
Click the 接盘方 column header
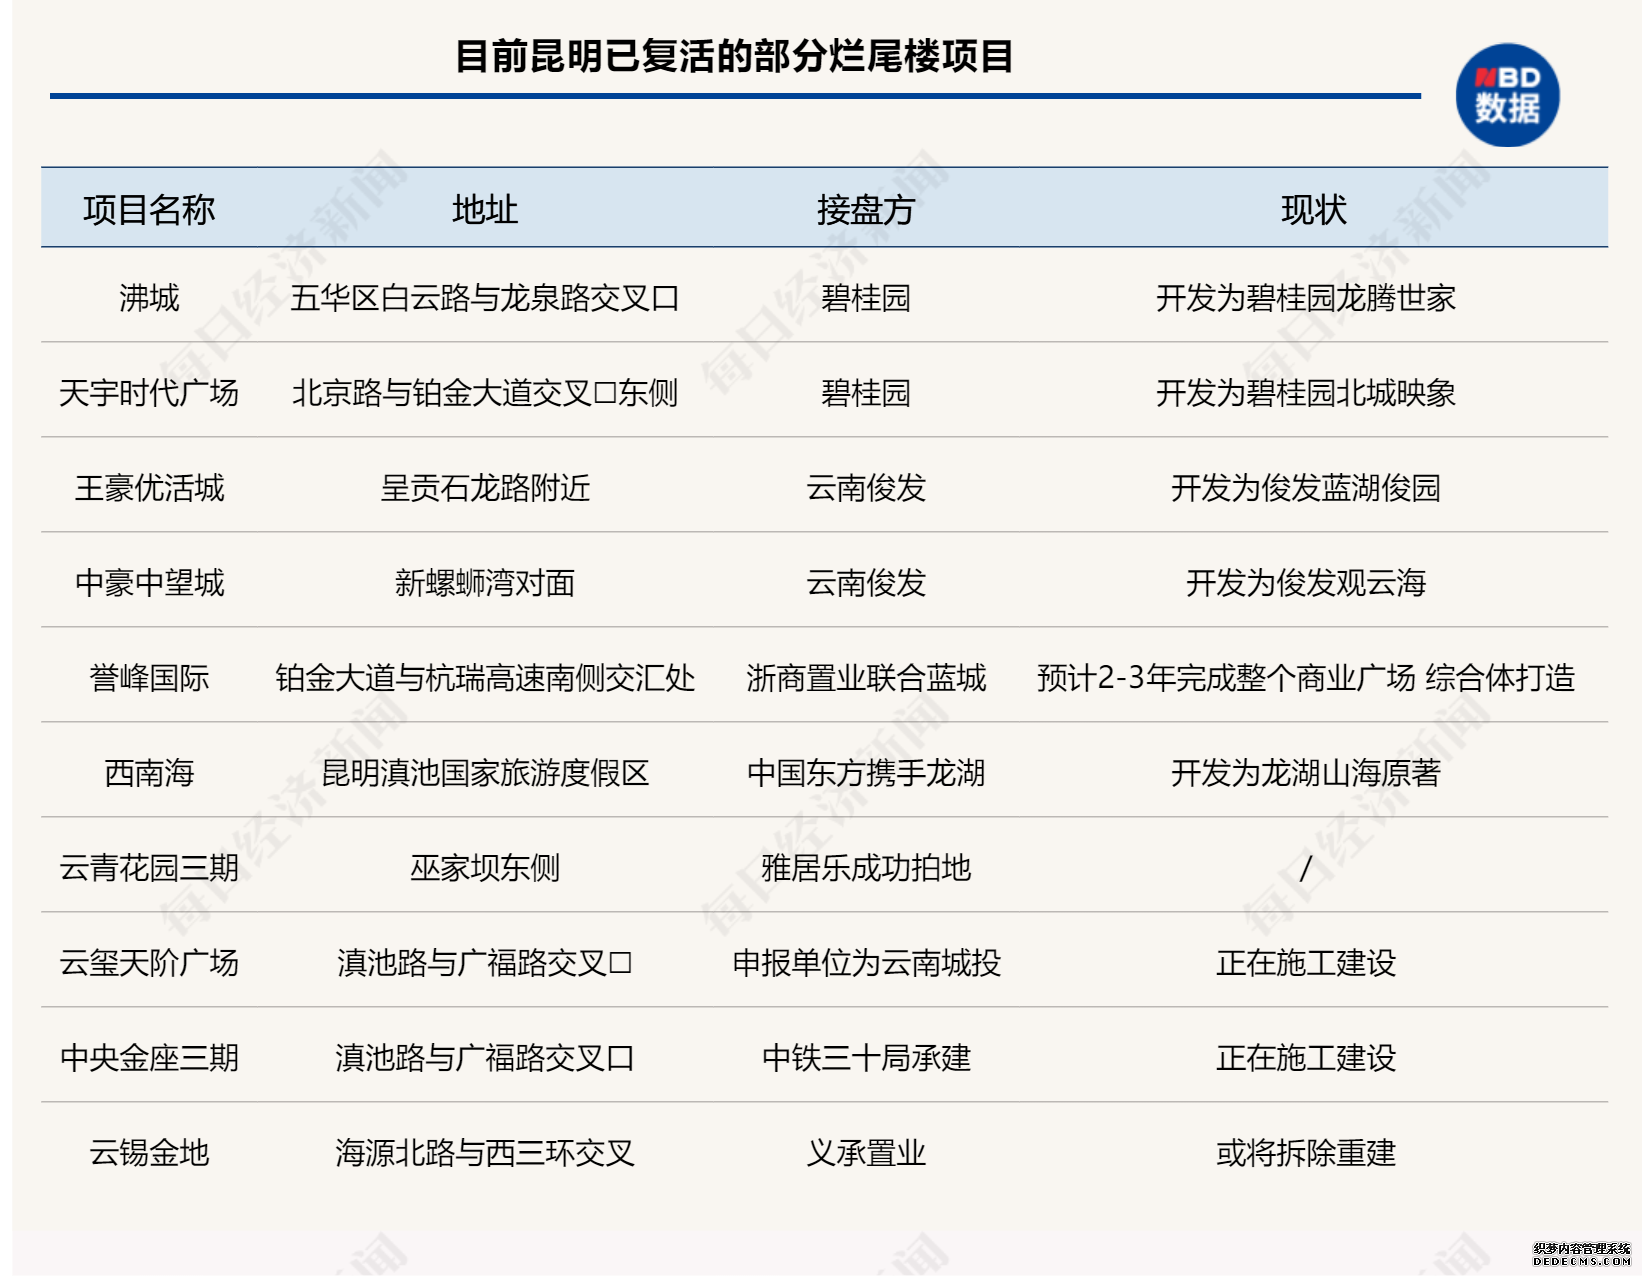point(866,210)
